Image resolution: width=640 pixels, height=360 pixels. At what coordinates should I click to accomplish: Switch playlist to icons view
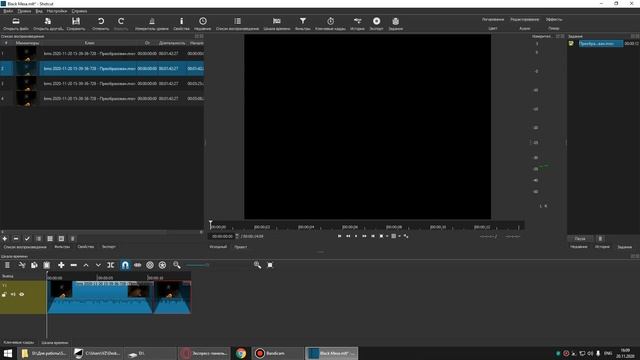61,239
